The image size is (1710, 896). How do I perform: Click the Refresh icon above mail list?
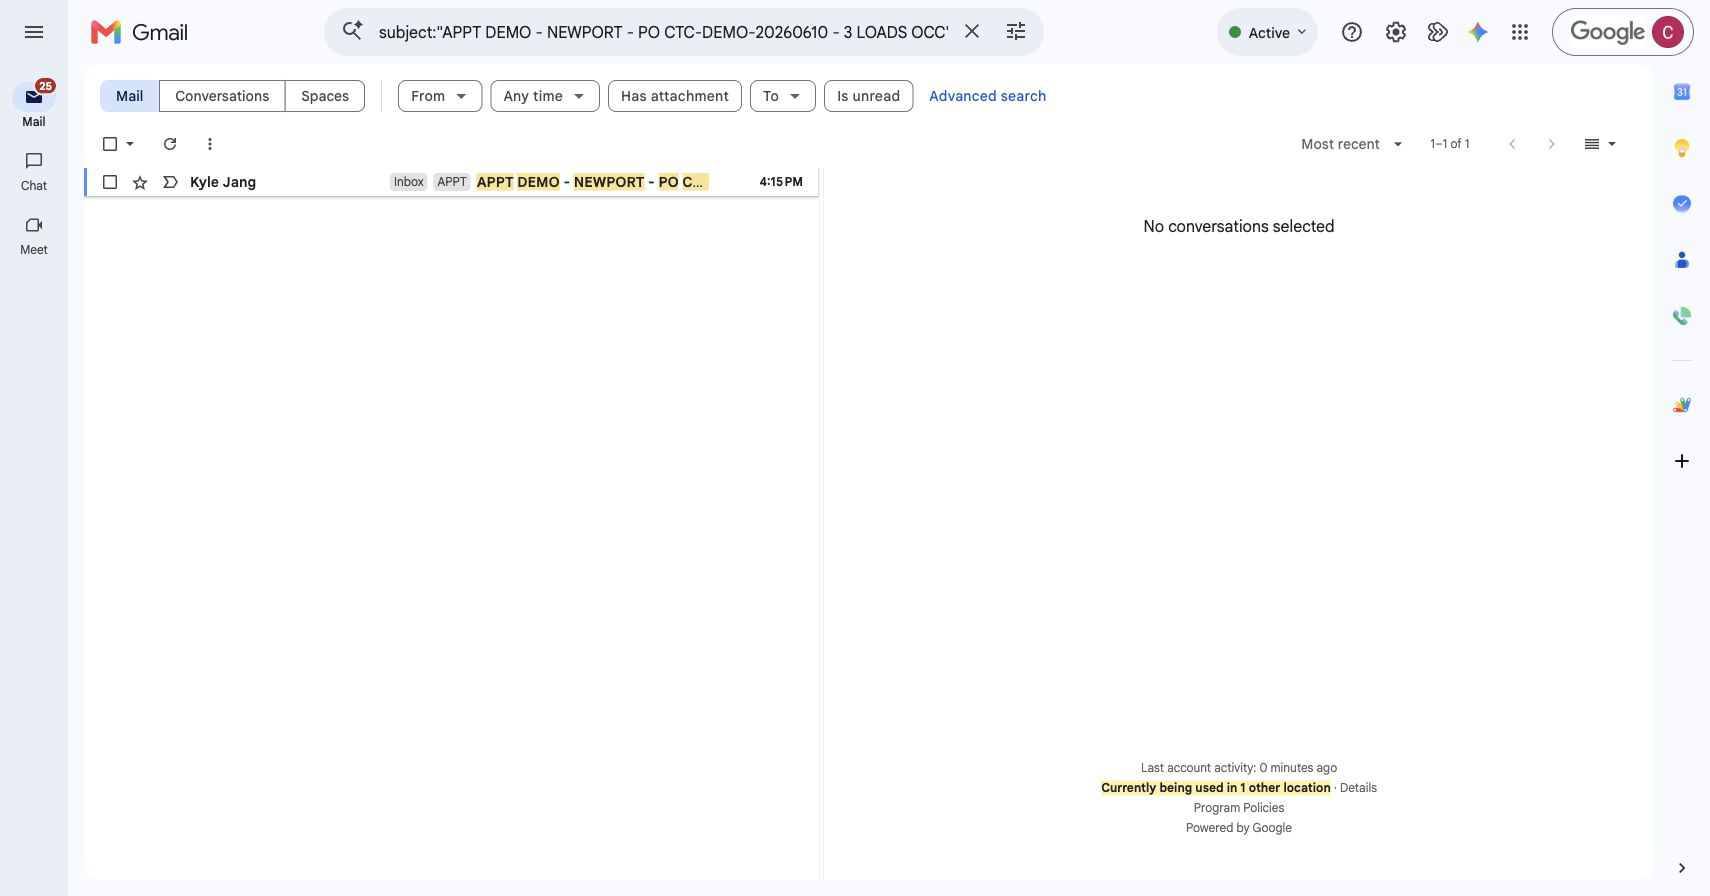click(170, 144)
